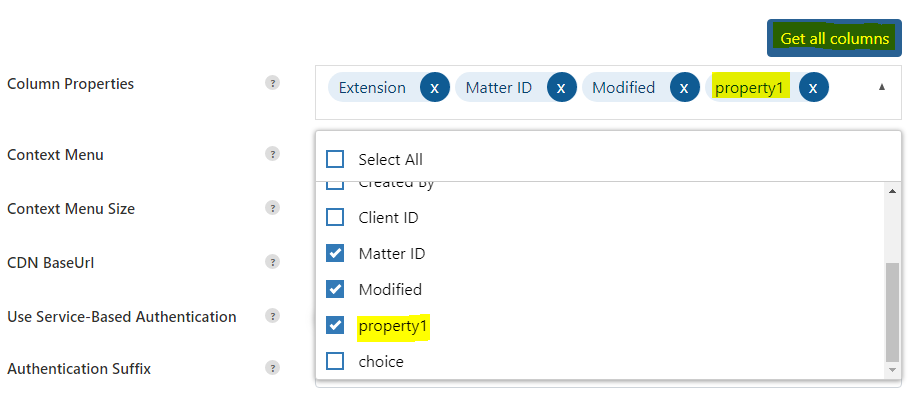Click the Get all columns button
This screenshot has height=403, width=916.
tap(834, 39)
